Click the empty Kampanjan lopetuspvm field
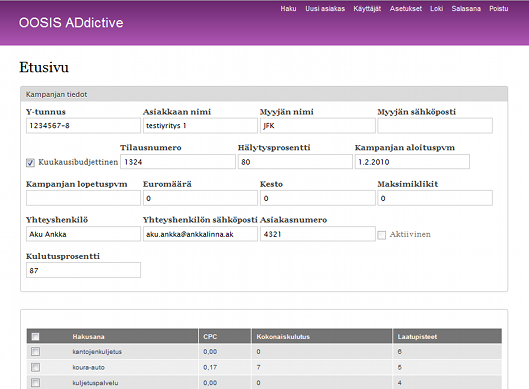This screenshot has height=389, width=529. [83, 198]
